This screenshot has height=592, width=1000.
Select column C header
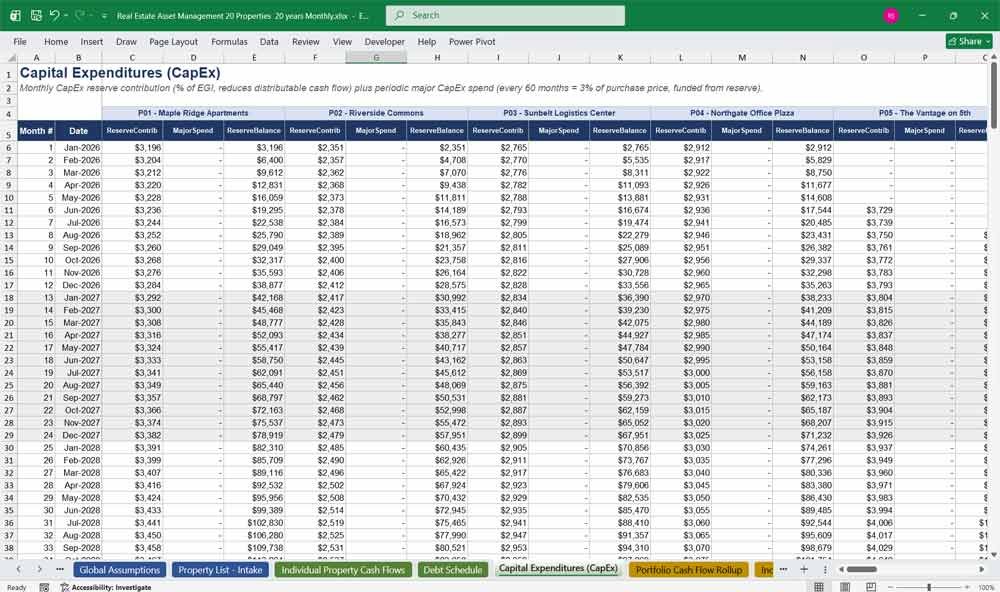pyautogui.click(x=132, y=57)
